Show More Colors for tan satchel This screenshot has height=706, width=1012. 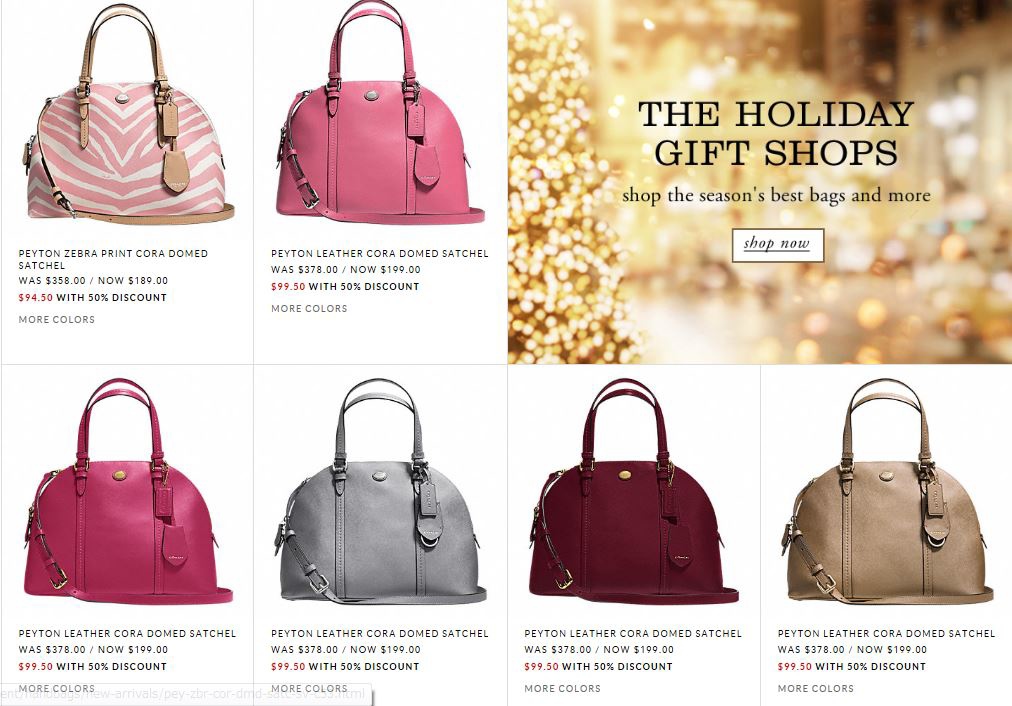tap(816, 689)
